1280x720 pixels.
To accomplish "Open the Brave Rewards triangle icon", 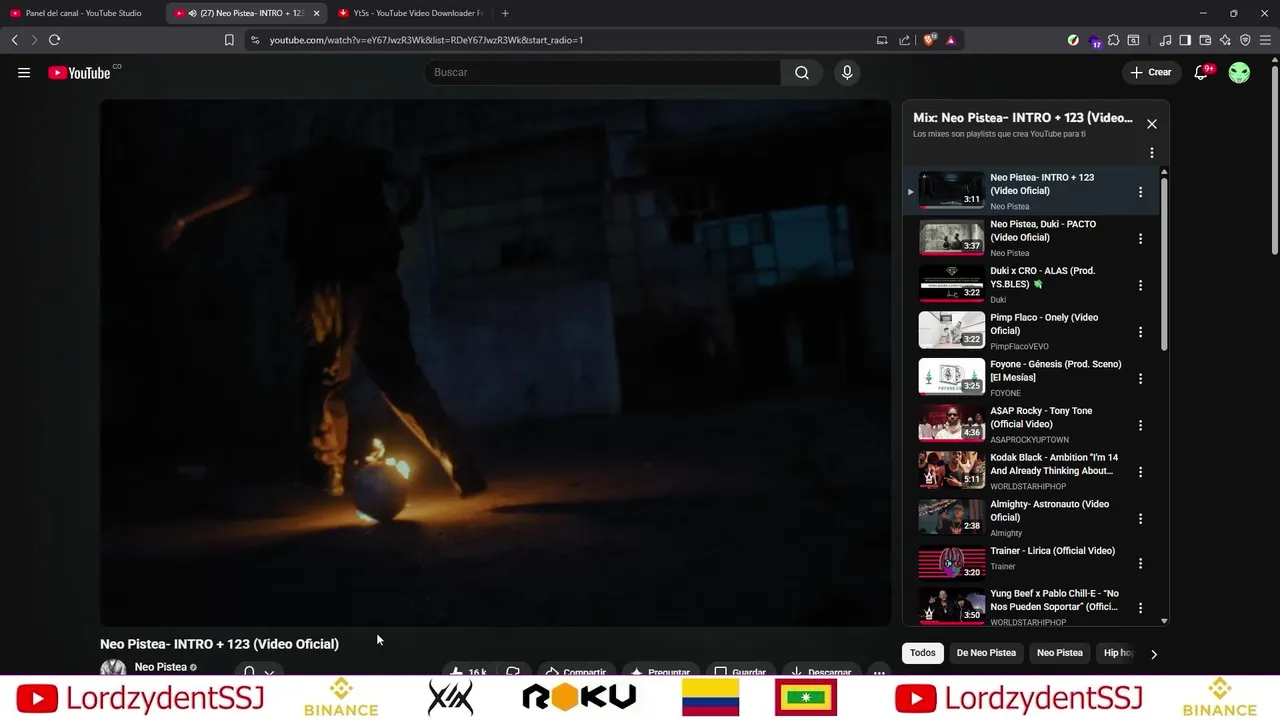I will [x=951, y=40].
